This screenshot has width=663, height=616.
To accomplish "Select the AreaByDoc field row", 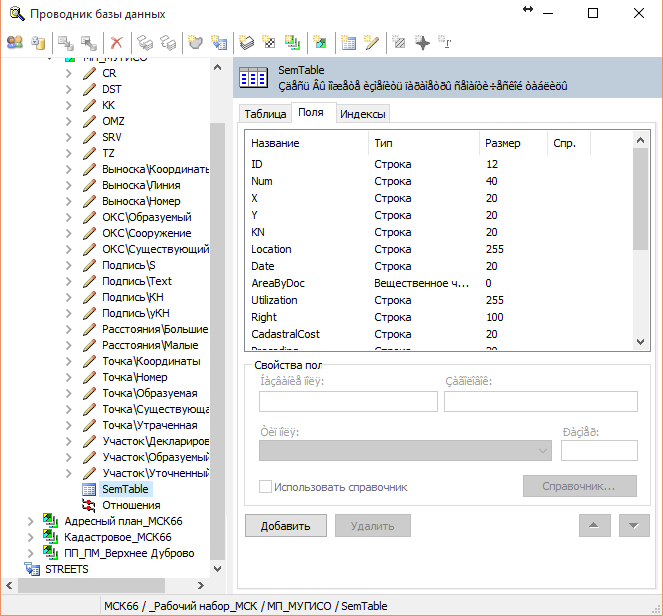I will [438, 283].
